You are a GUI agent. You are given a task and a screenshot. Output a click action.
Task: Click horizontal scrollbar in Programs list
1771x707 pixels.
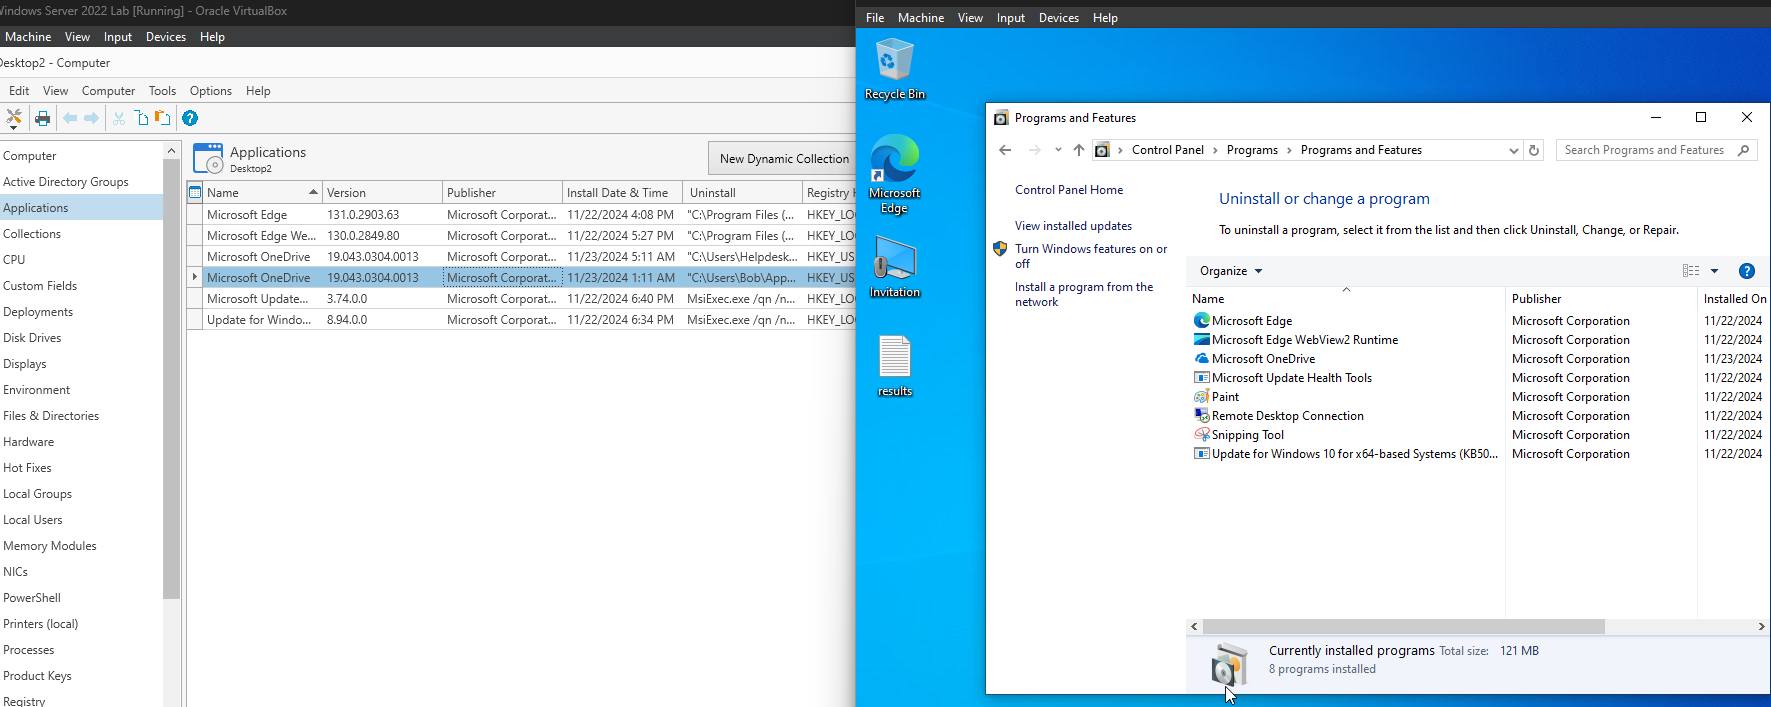pos(1403,626)
